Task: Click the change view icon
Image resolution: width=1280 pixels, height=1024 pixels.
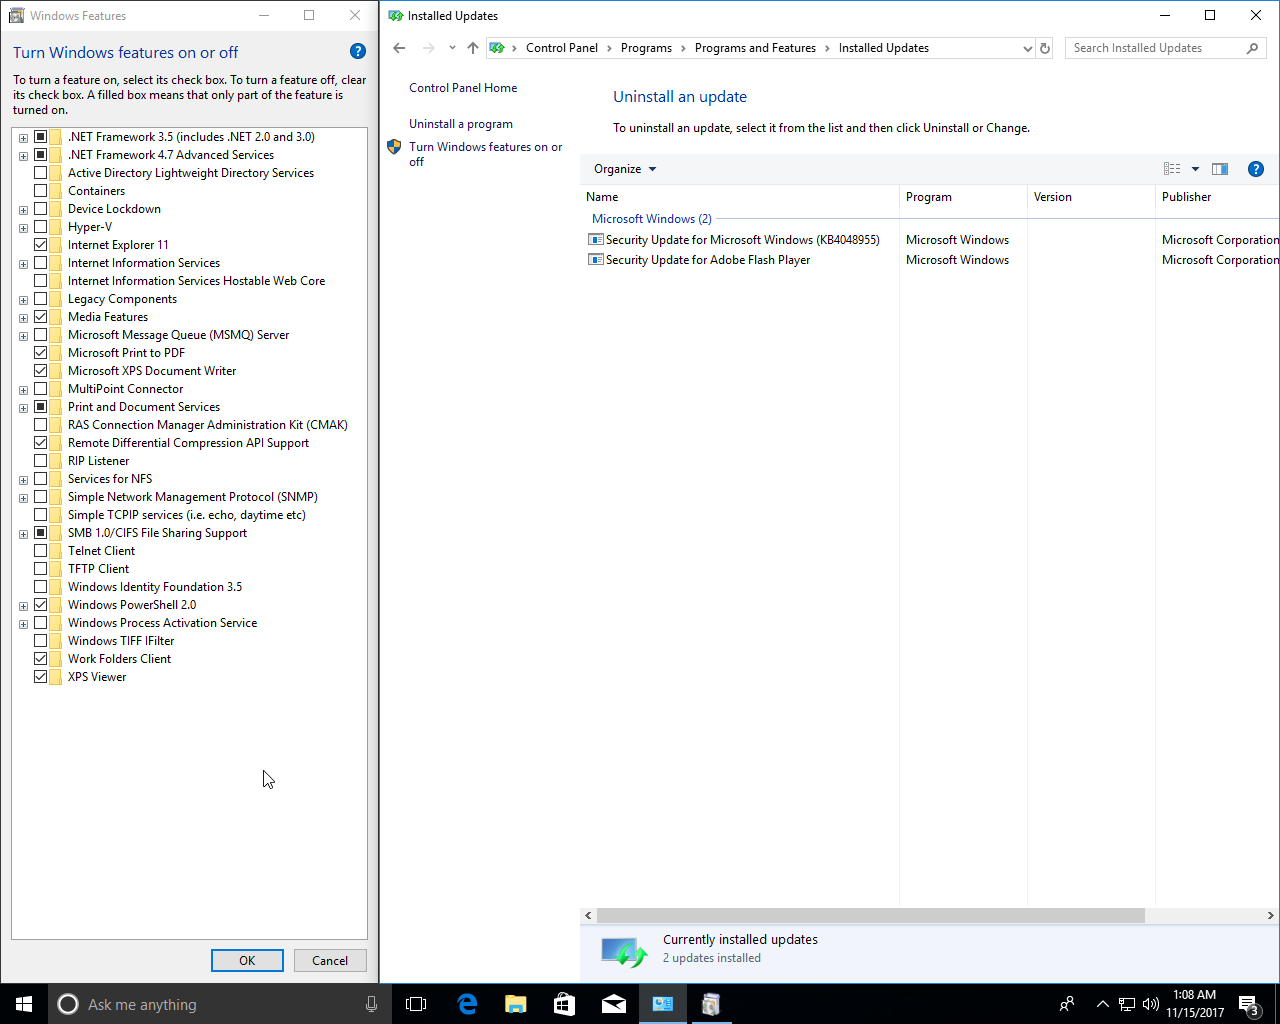Action: [1172, 169]
